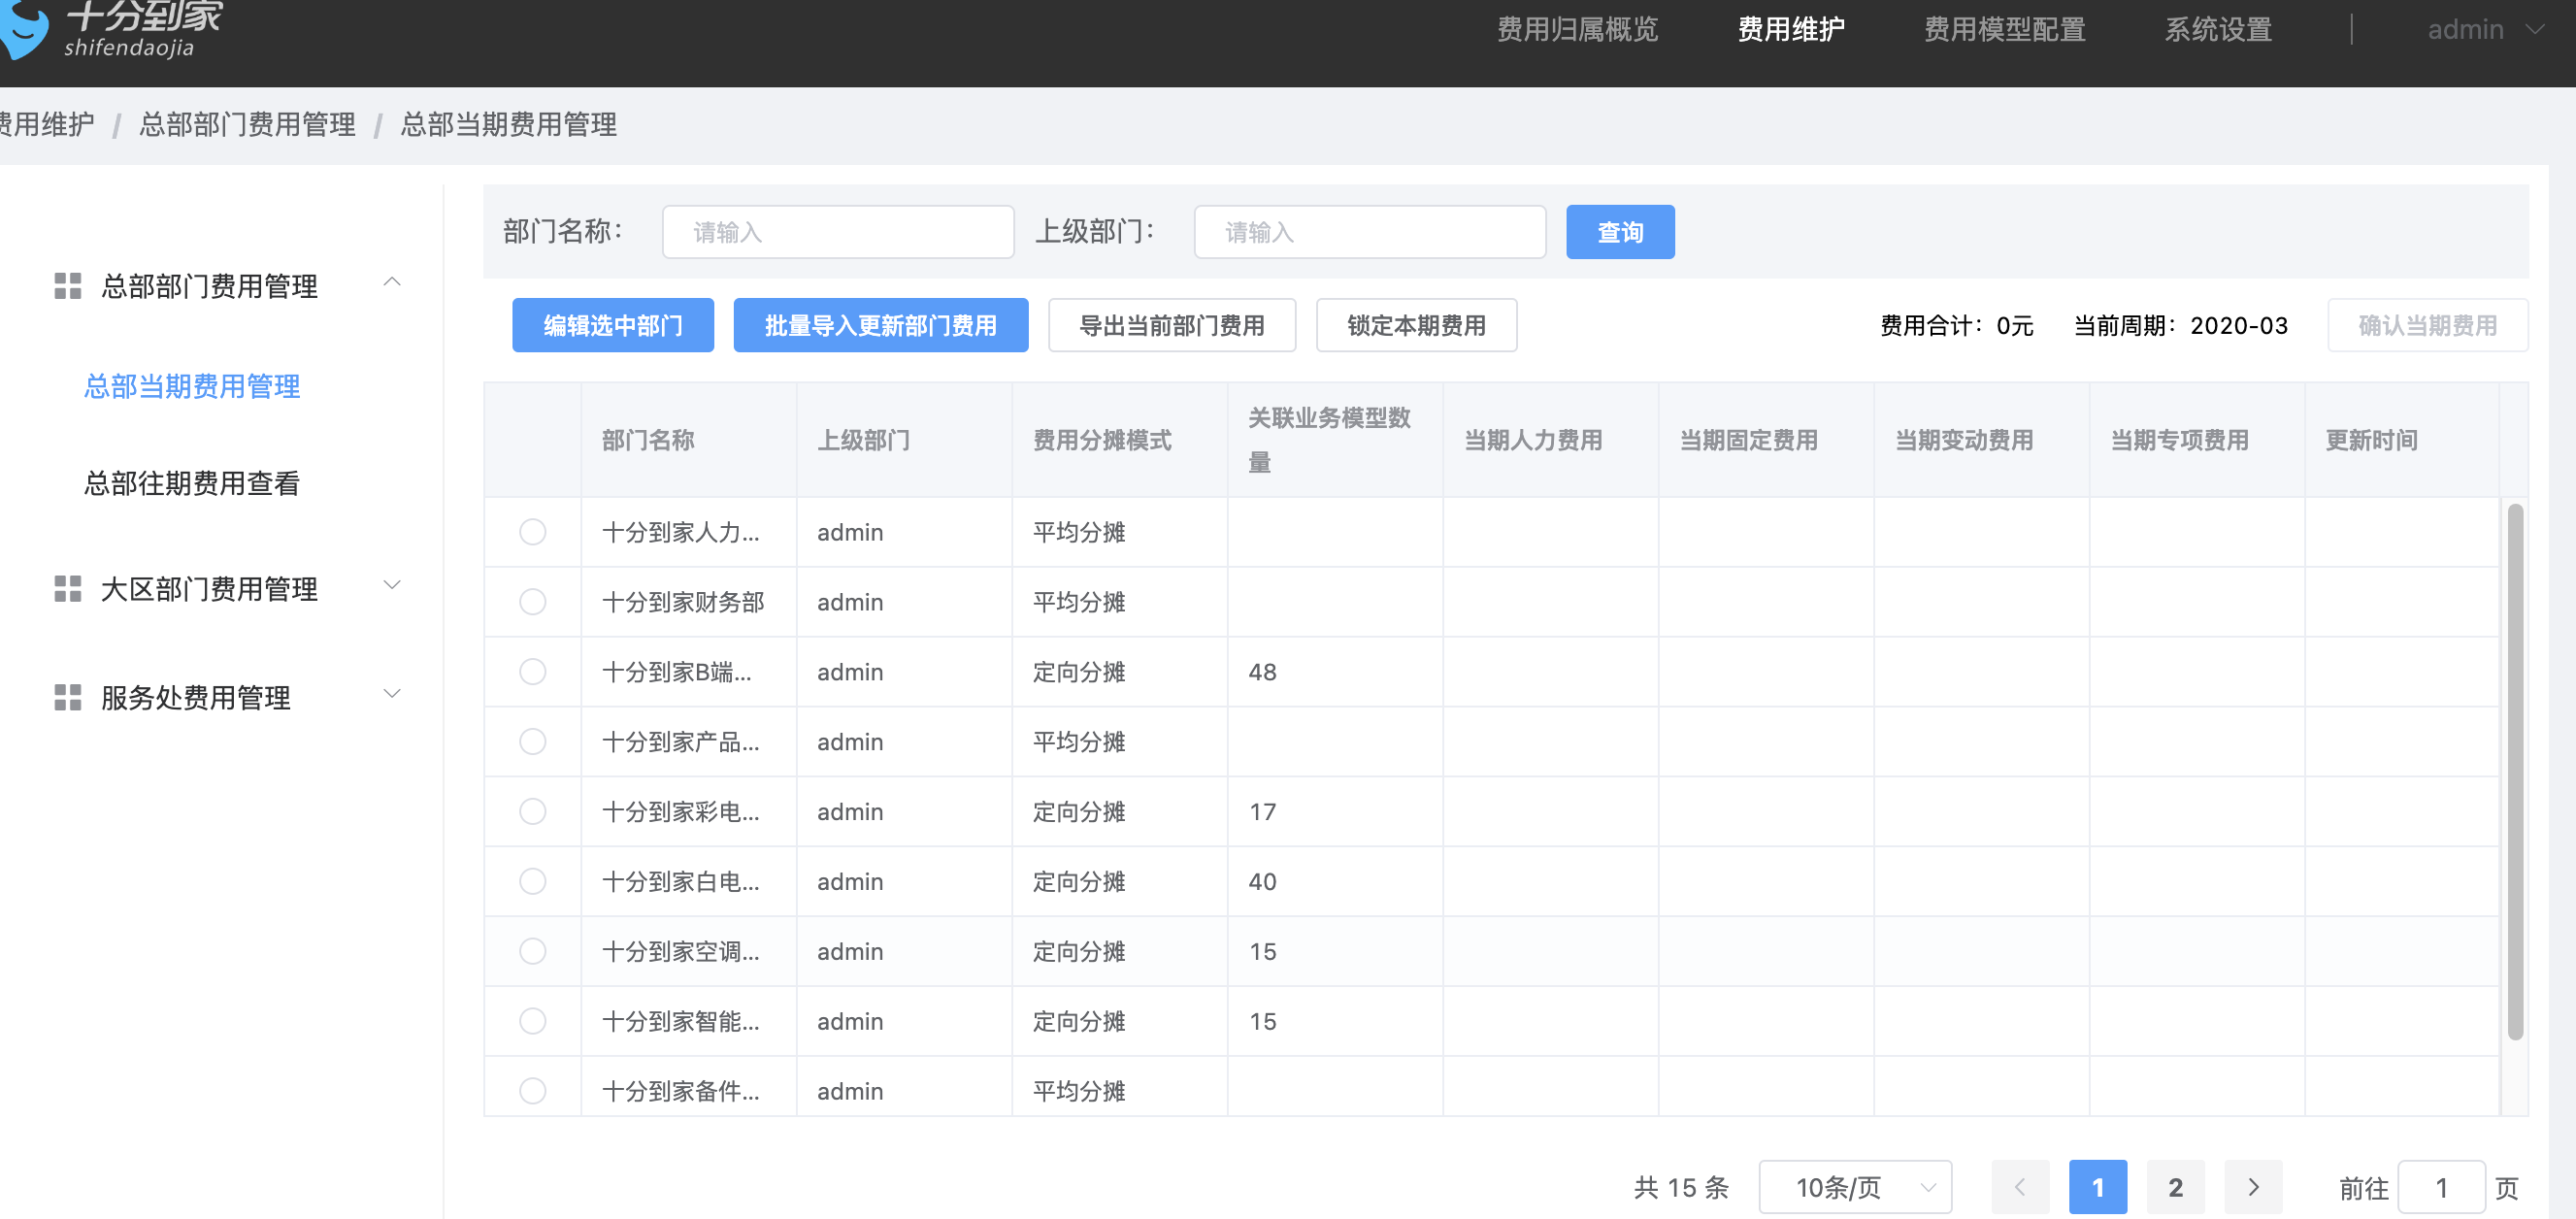Open 费用维护 top menu
2576x1219 pixels.
(1791, 30)
